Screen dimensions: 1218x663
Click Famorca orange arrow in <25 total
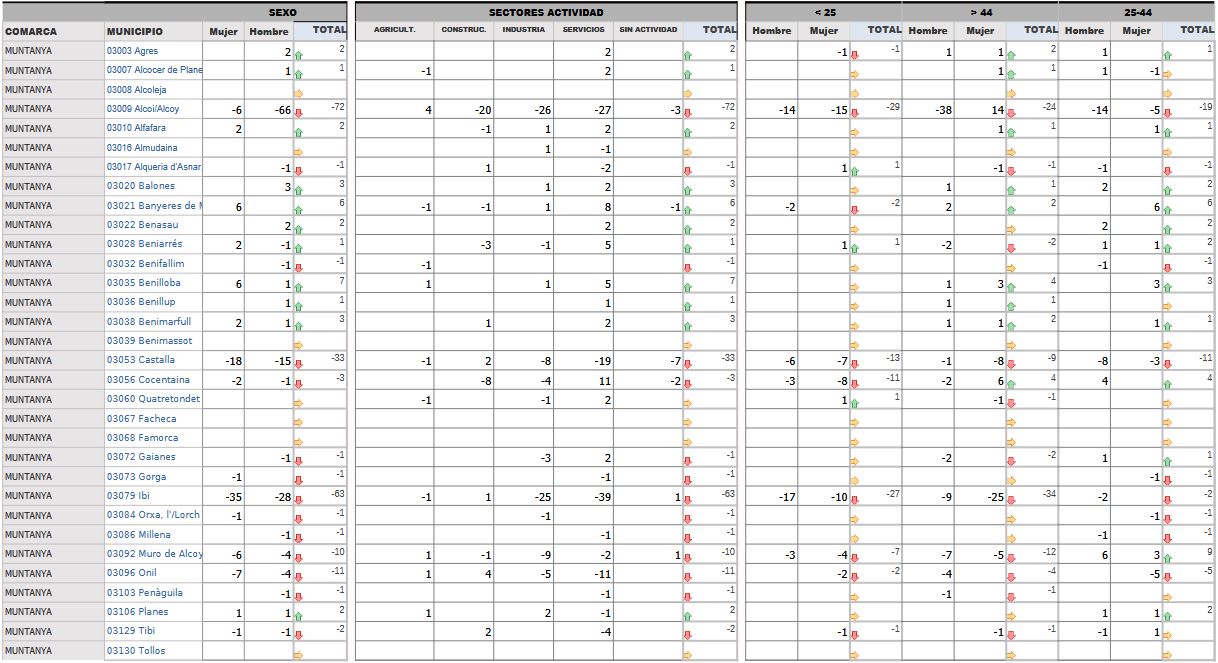[855, 442]
